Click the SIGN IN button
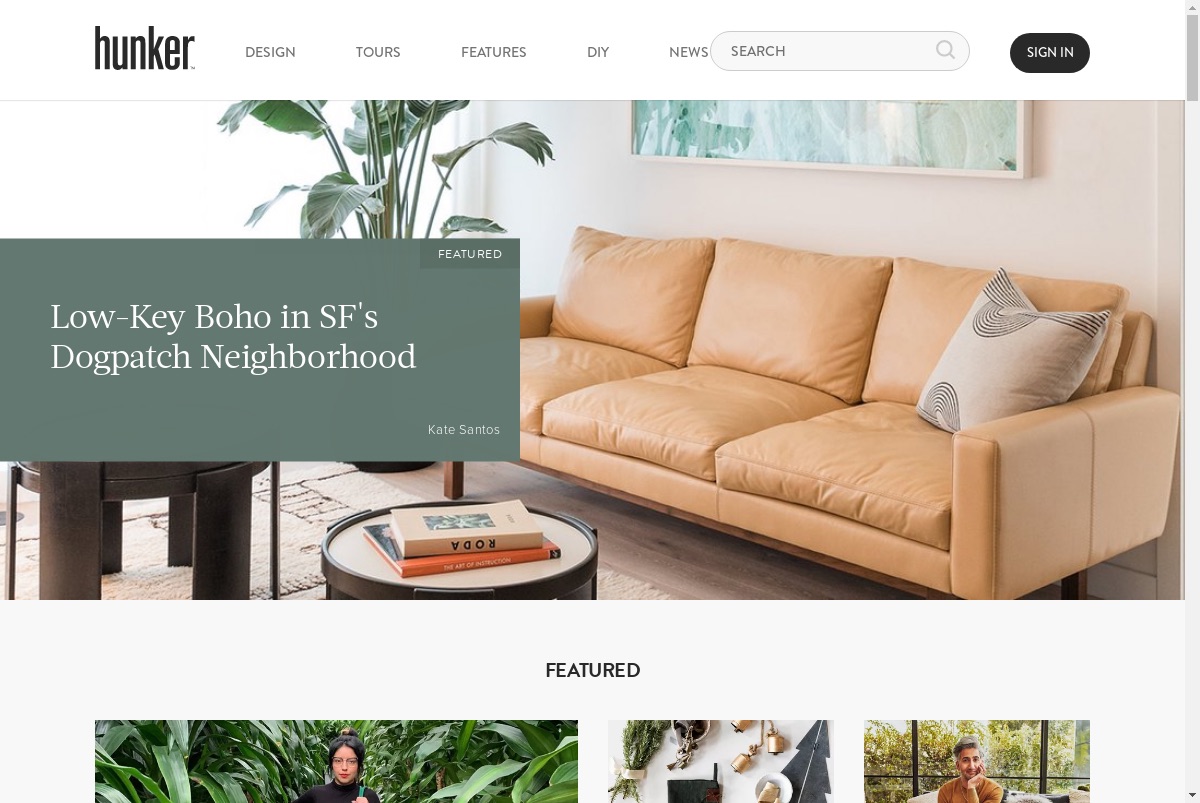 click(x=1050, y=53)
